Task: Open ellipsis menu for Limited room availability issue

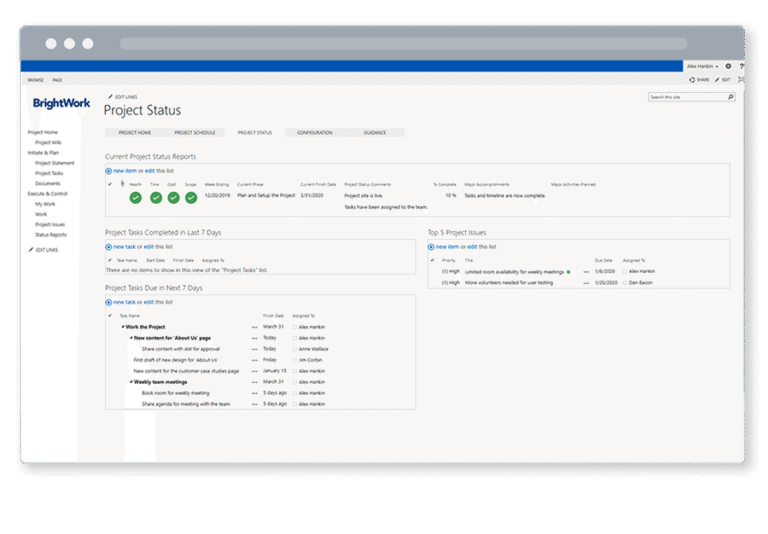Action: pos(586,271)
